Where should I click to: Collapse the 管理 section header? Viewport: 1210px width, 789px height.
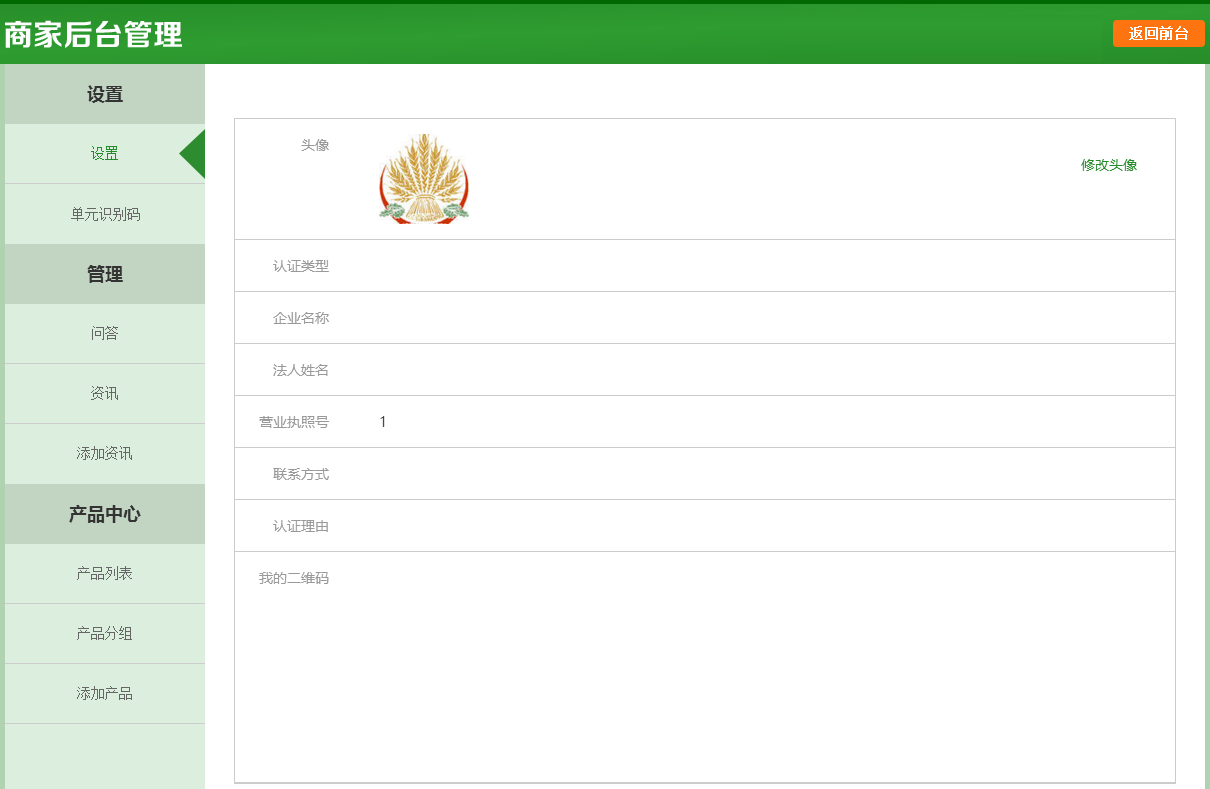[104, 275]
